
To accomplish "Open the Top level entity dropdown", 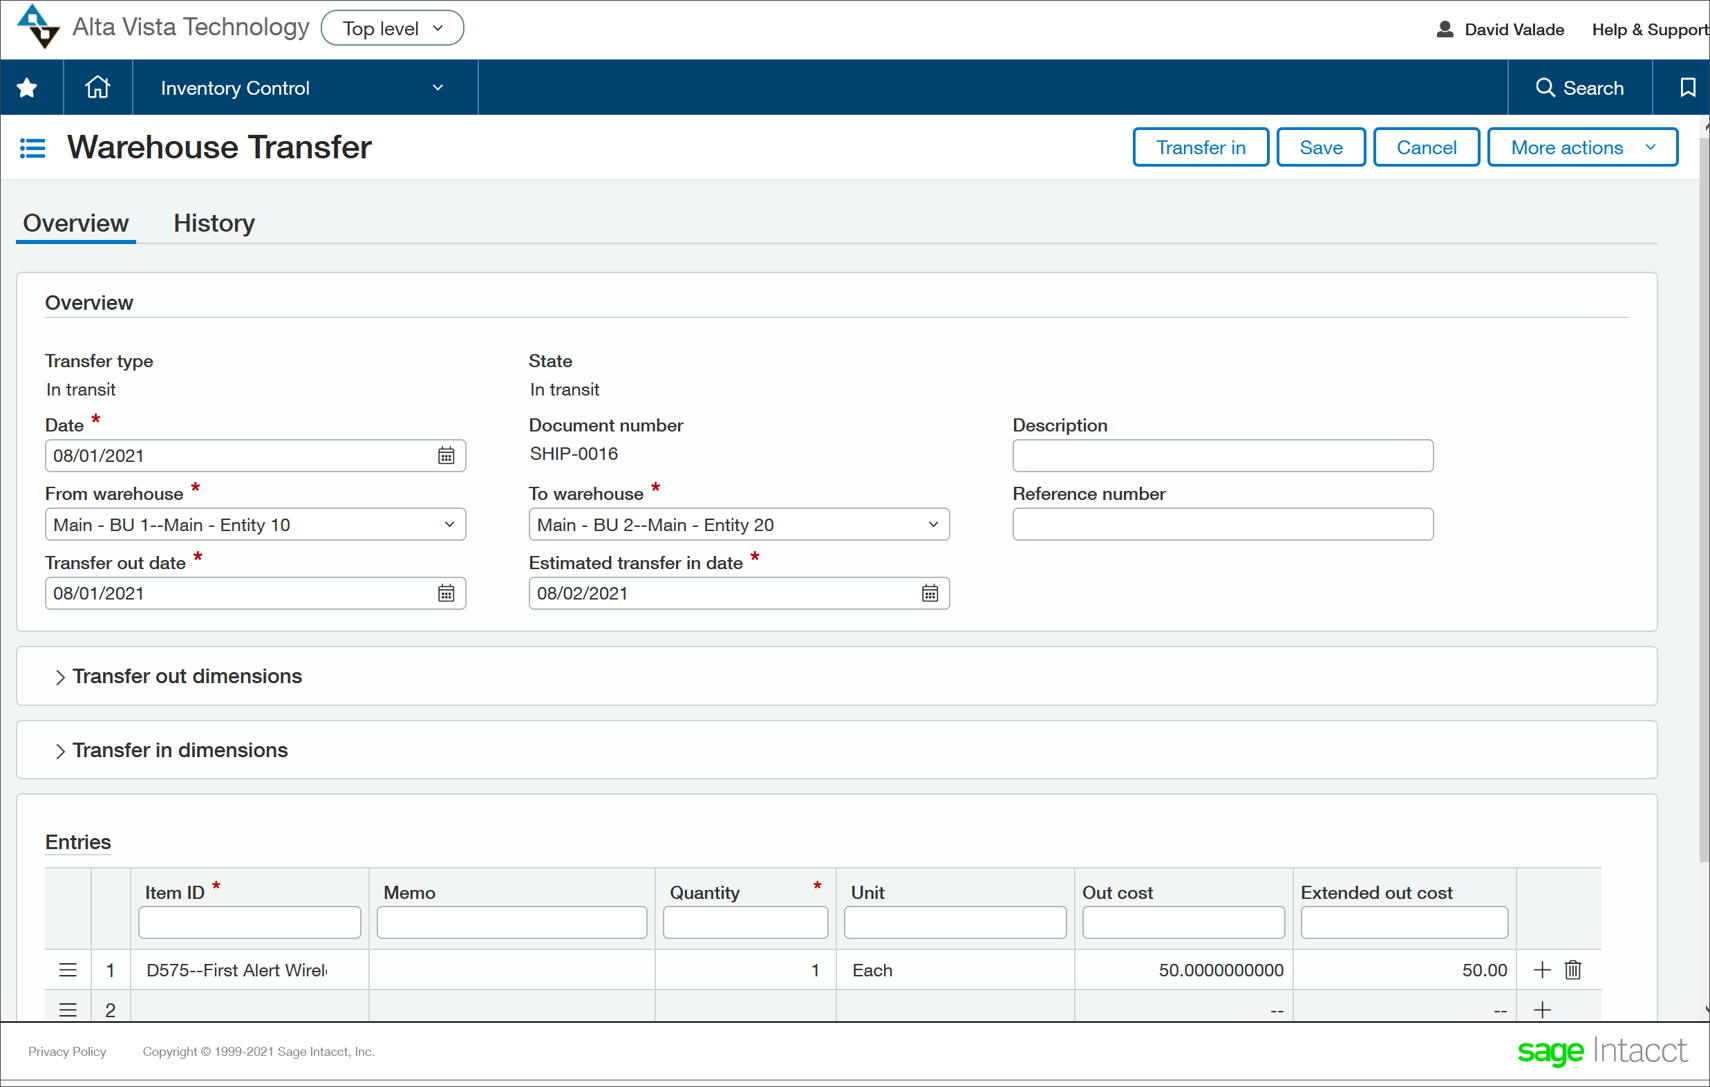I will 392,28.
